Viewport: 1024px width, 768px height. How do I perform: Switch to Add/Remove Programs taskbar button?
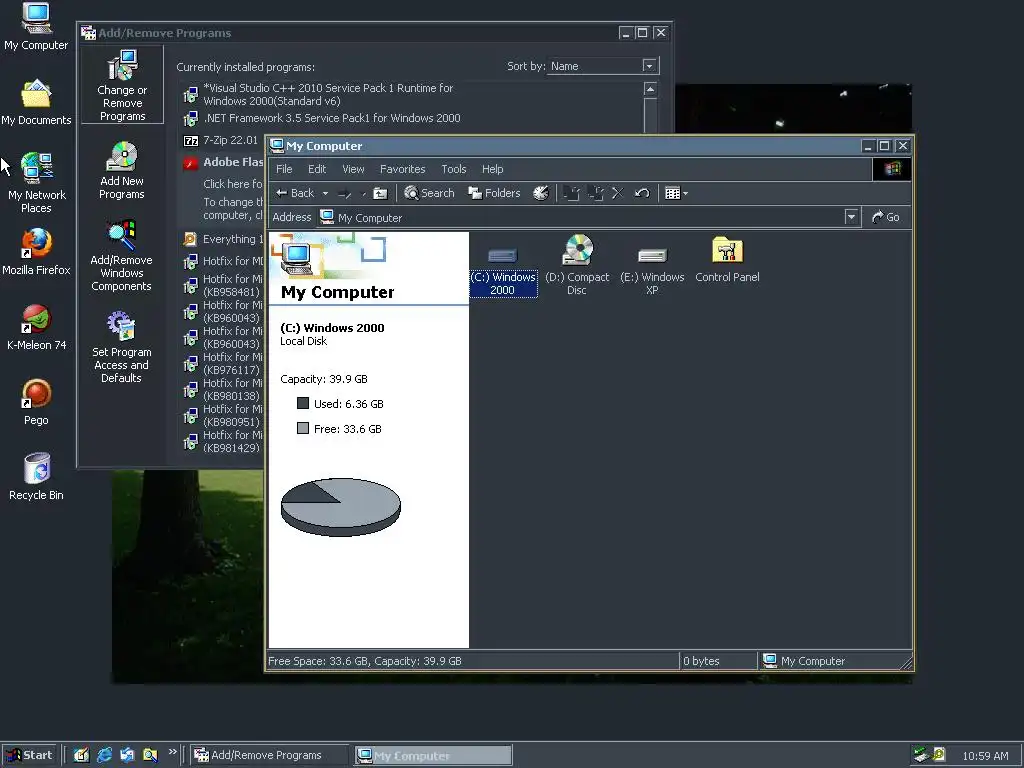tap(270, 755)
